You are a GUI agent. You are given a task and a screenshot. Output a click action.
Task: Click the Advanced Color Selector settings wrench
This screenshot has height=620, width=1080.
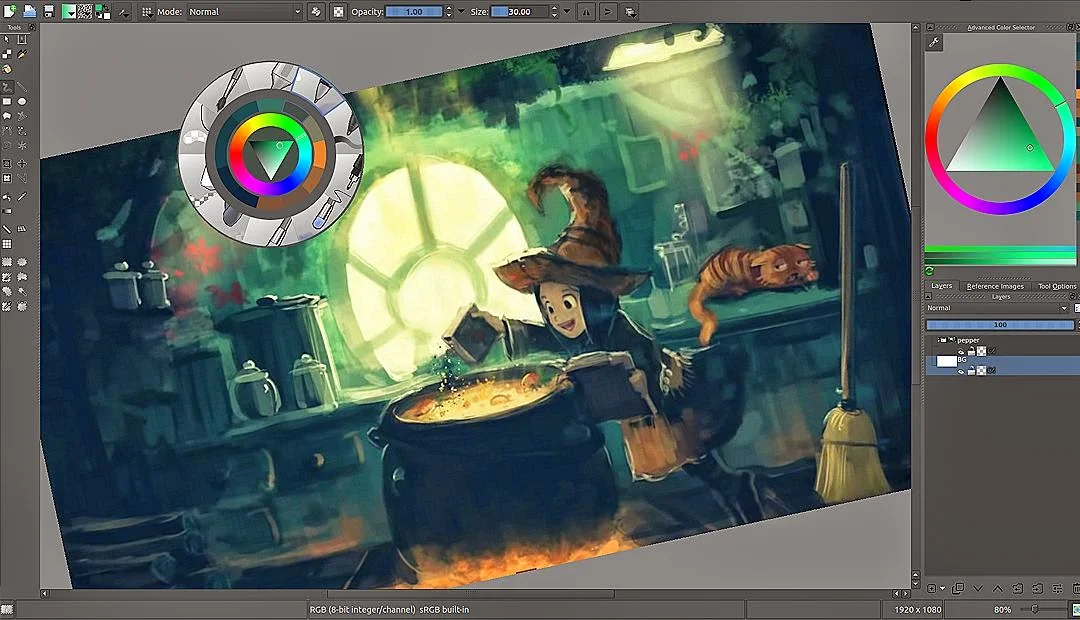(x=935, y=41)
